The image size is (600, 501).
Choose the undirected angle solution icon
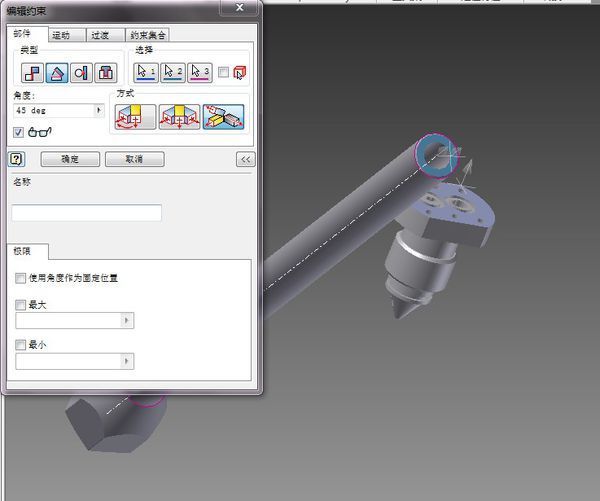[179, 117]
